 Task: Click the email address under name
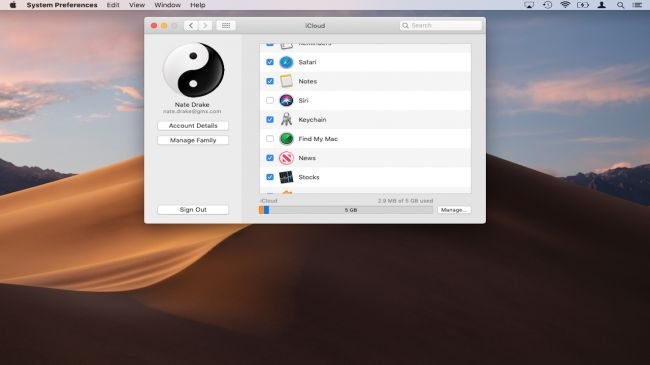192,112
